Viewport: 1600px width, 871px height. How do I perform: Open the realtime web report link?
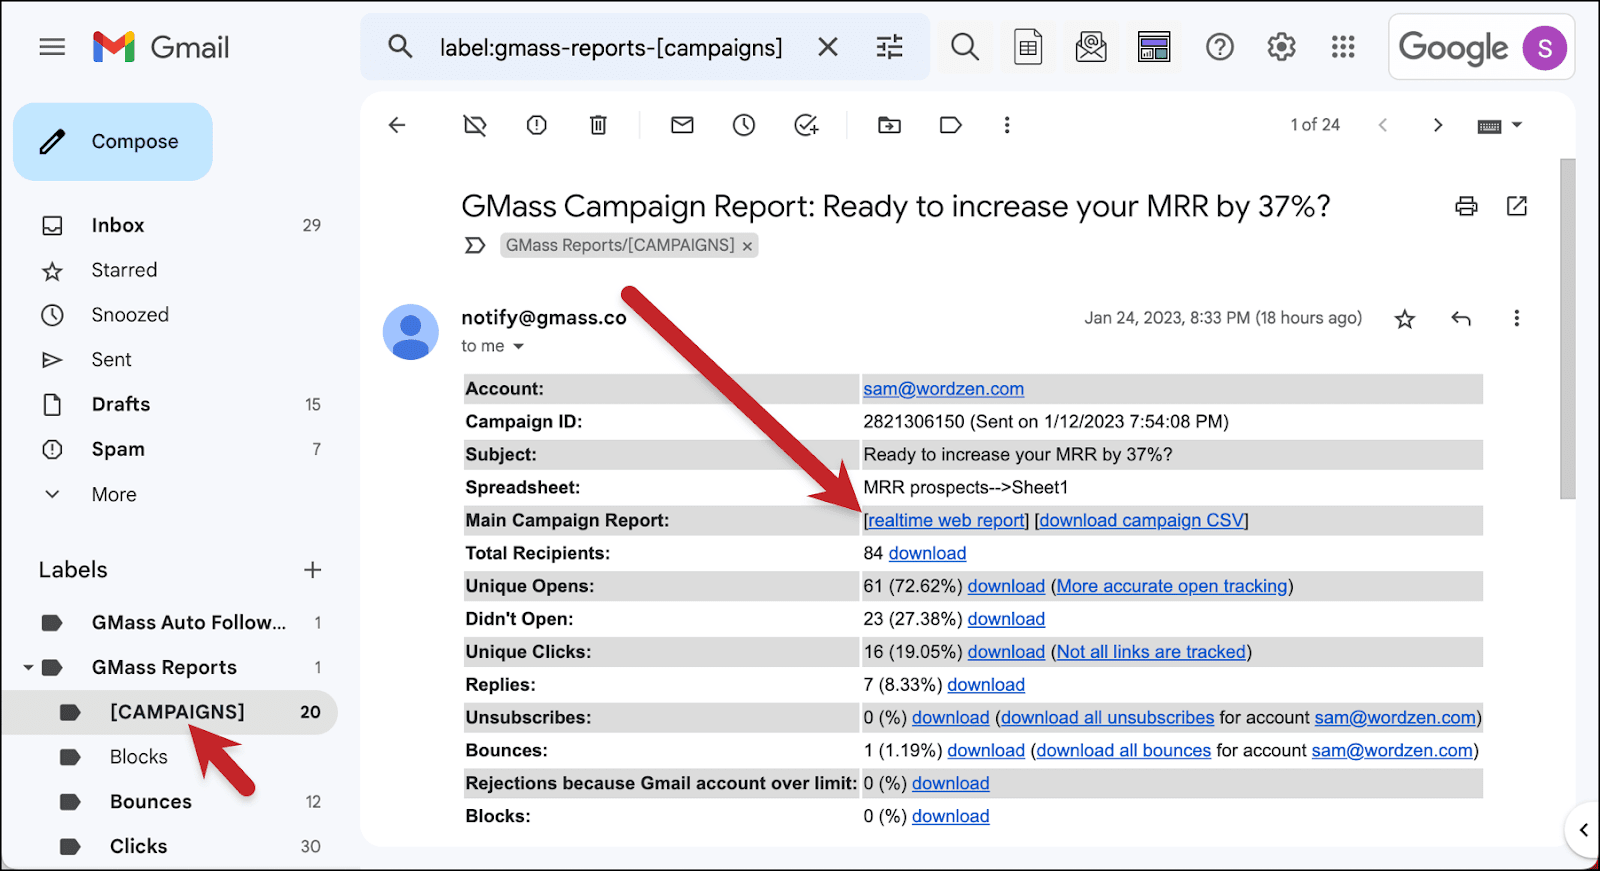[946, 520]
